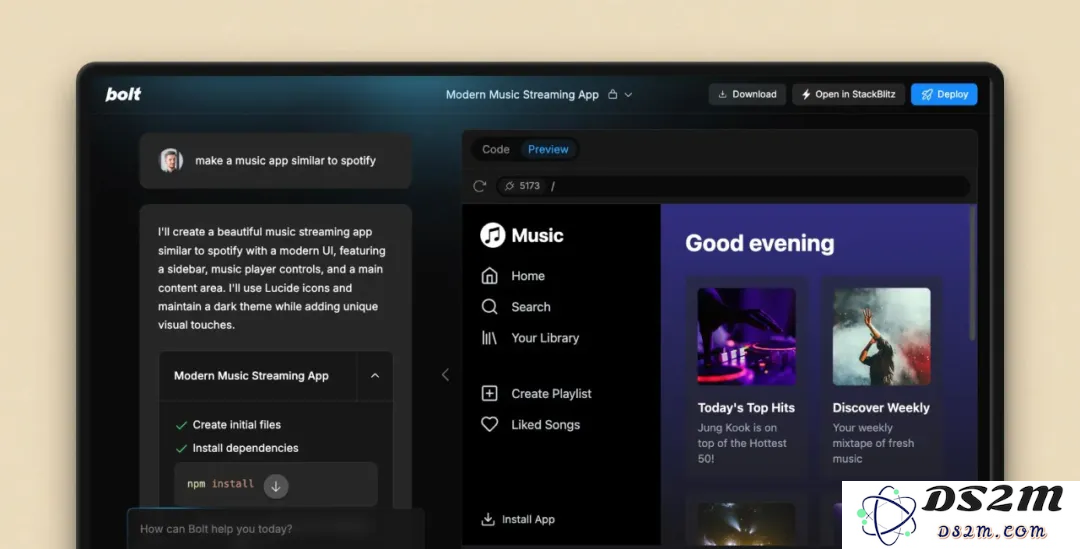
Task: Click 'Your weekly mixtape of fresh music' text
Action: pyautogui.click(x=873, y=443)
